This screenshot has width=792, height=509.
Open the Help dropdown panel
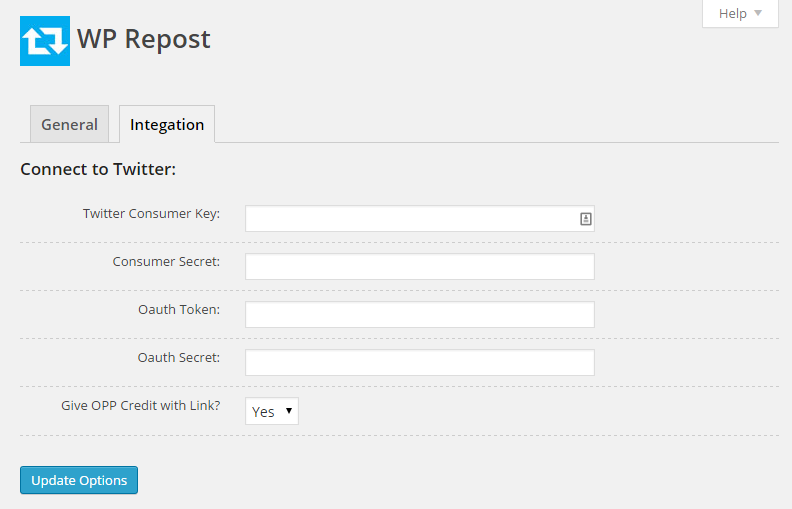point(740,14)
